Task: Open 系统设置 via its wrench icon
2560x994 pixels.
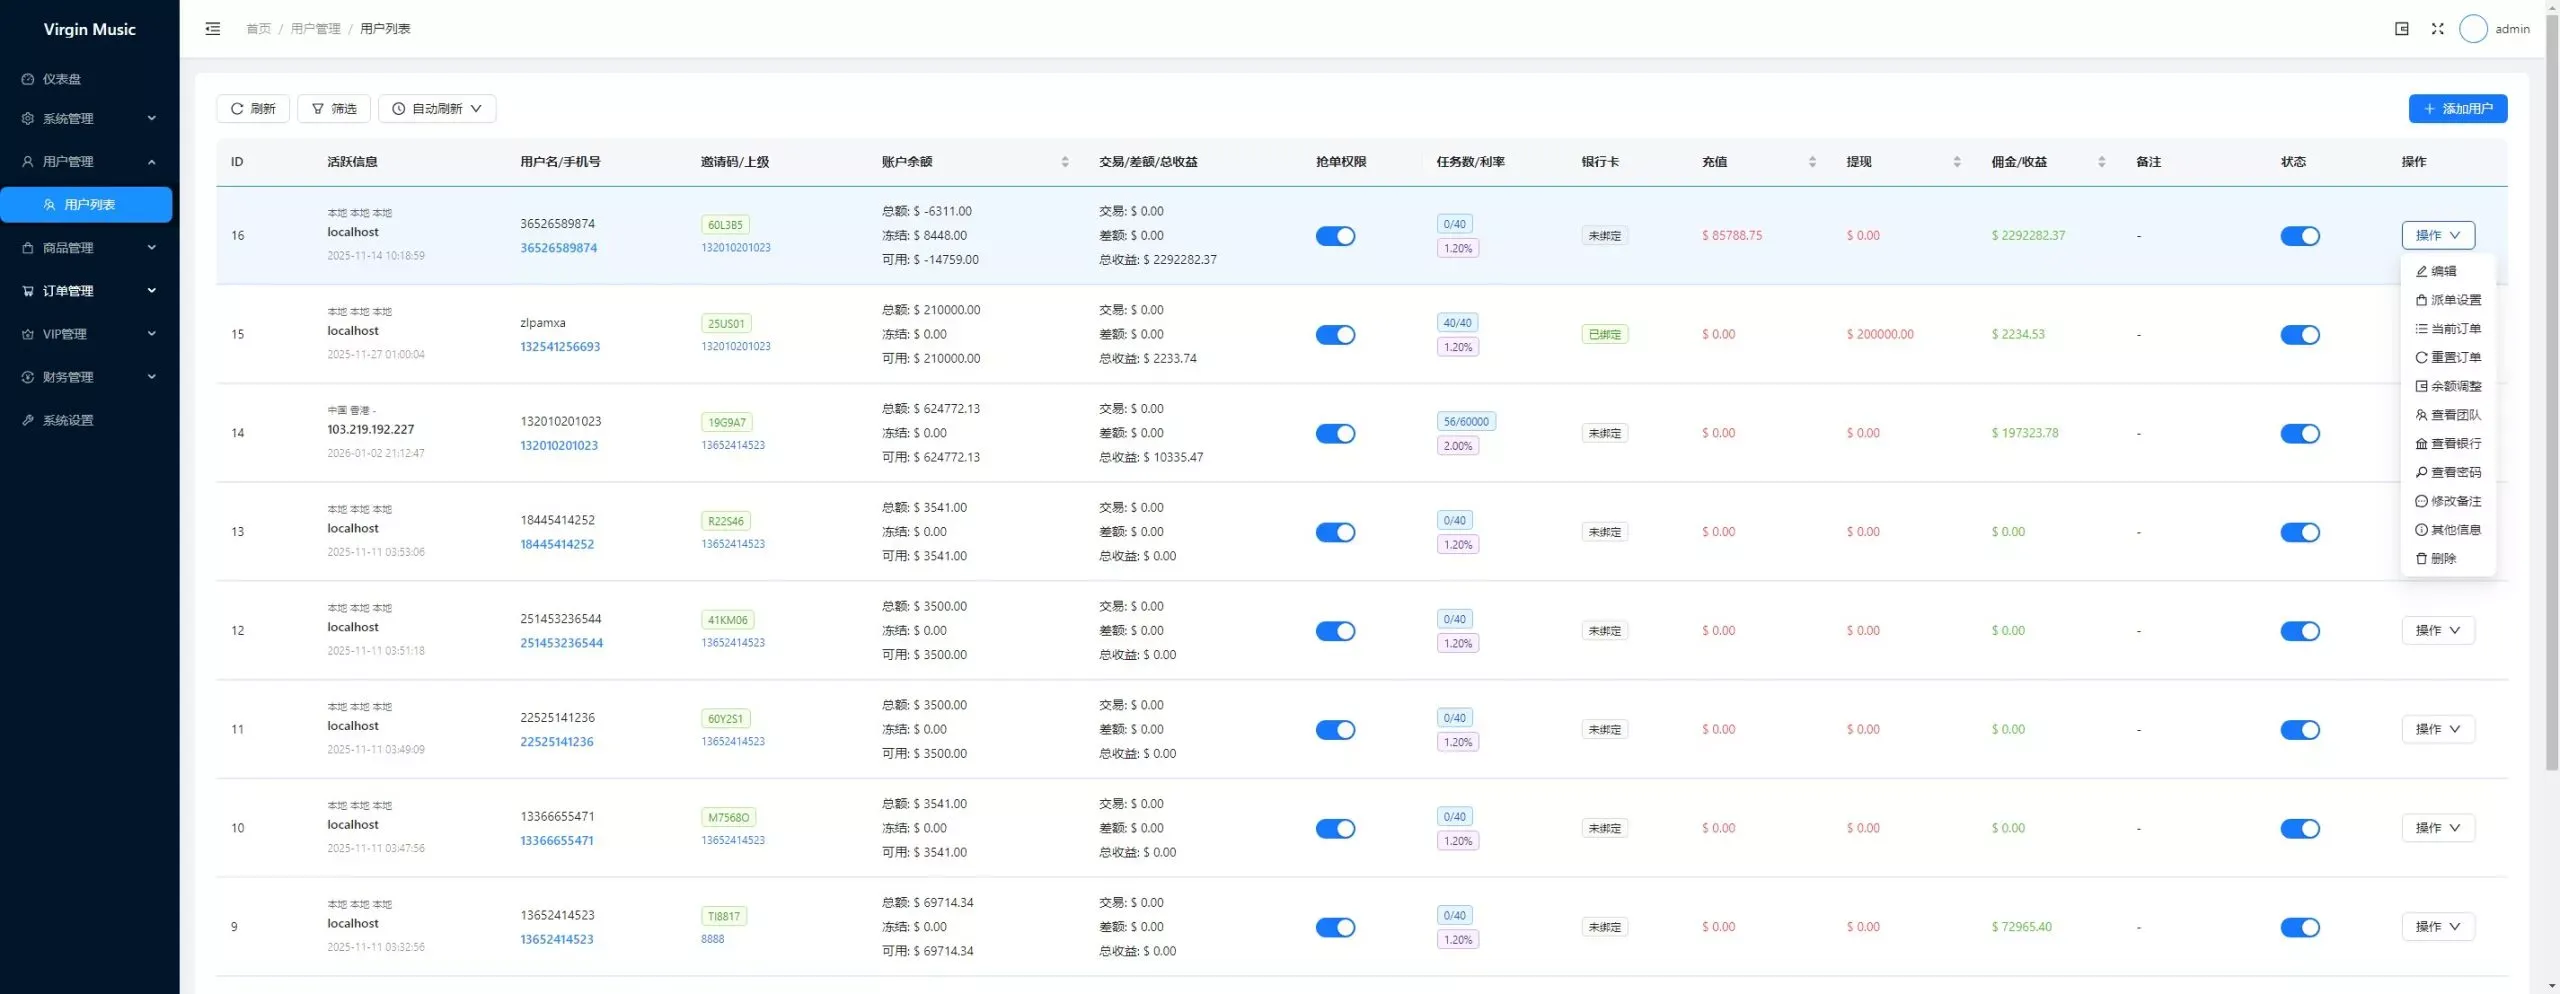Action: 28,420
